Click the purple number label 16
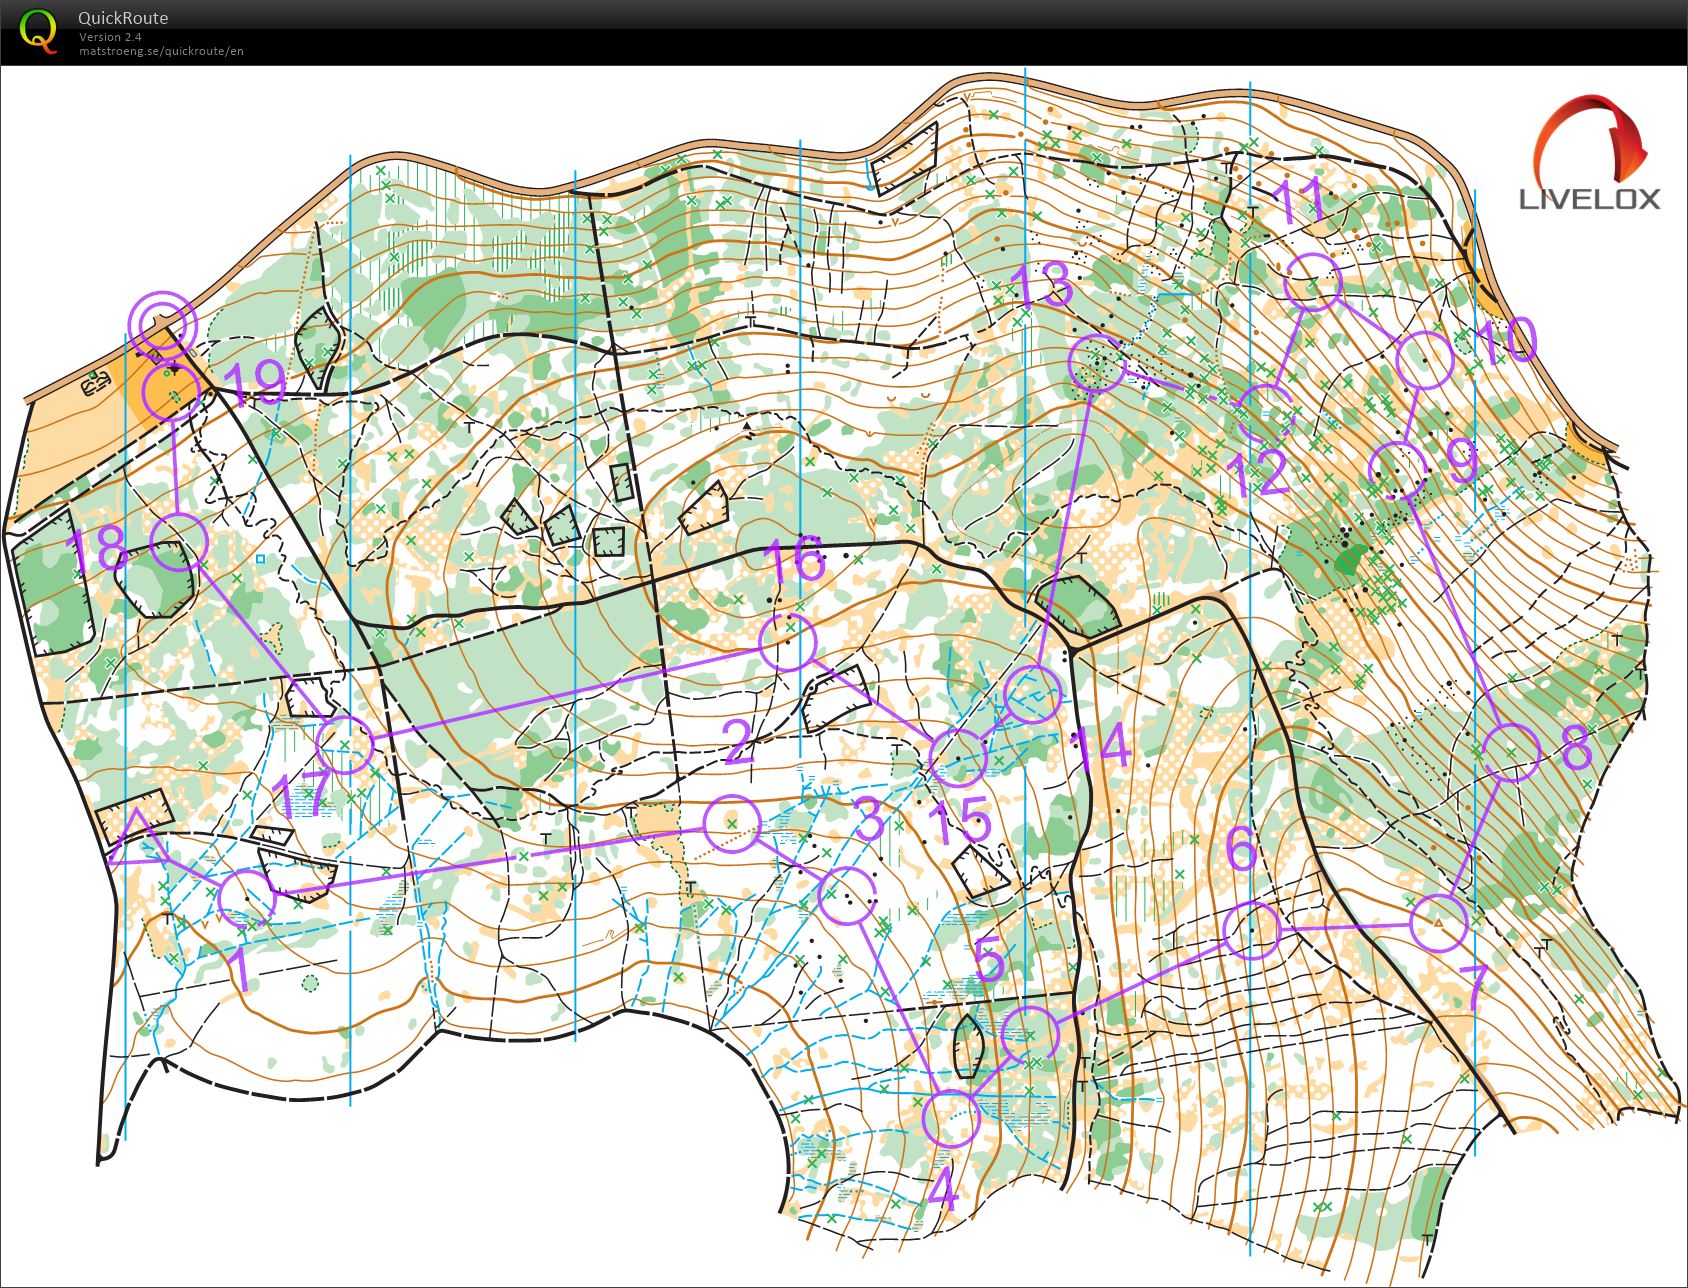1688x1288 pixels. tap(796, 559)
